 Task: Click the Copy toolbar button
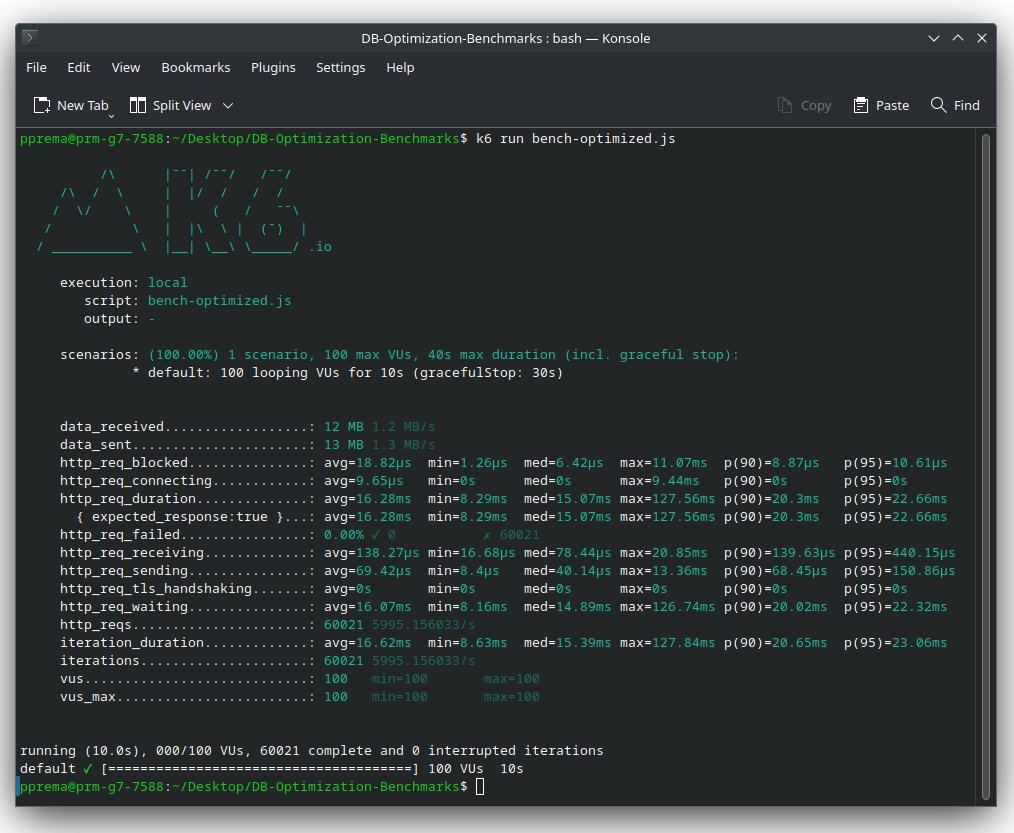804,105
